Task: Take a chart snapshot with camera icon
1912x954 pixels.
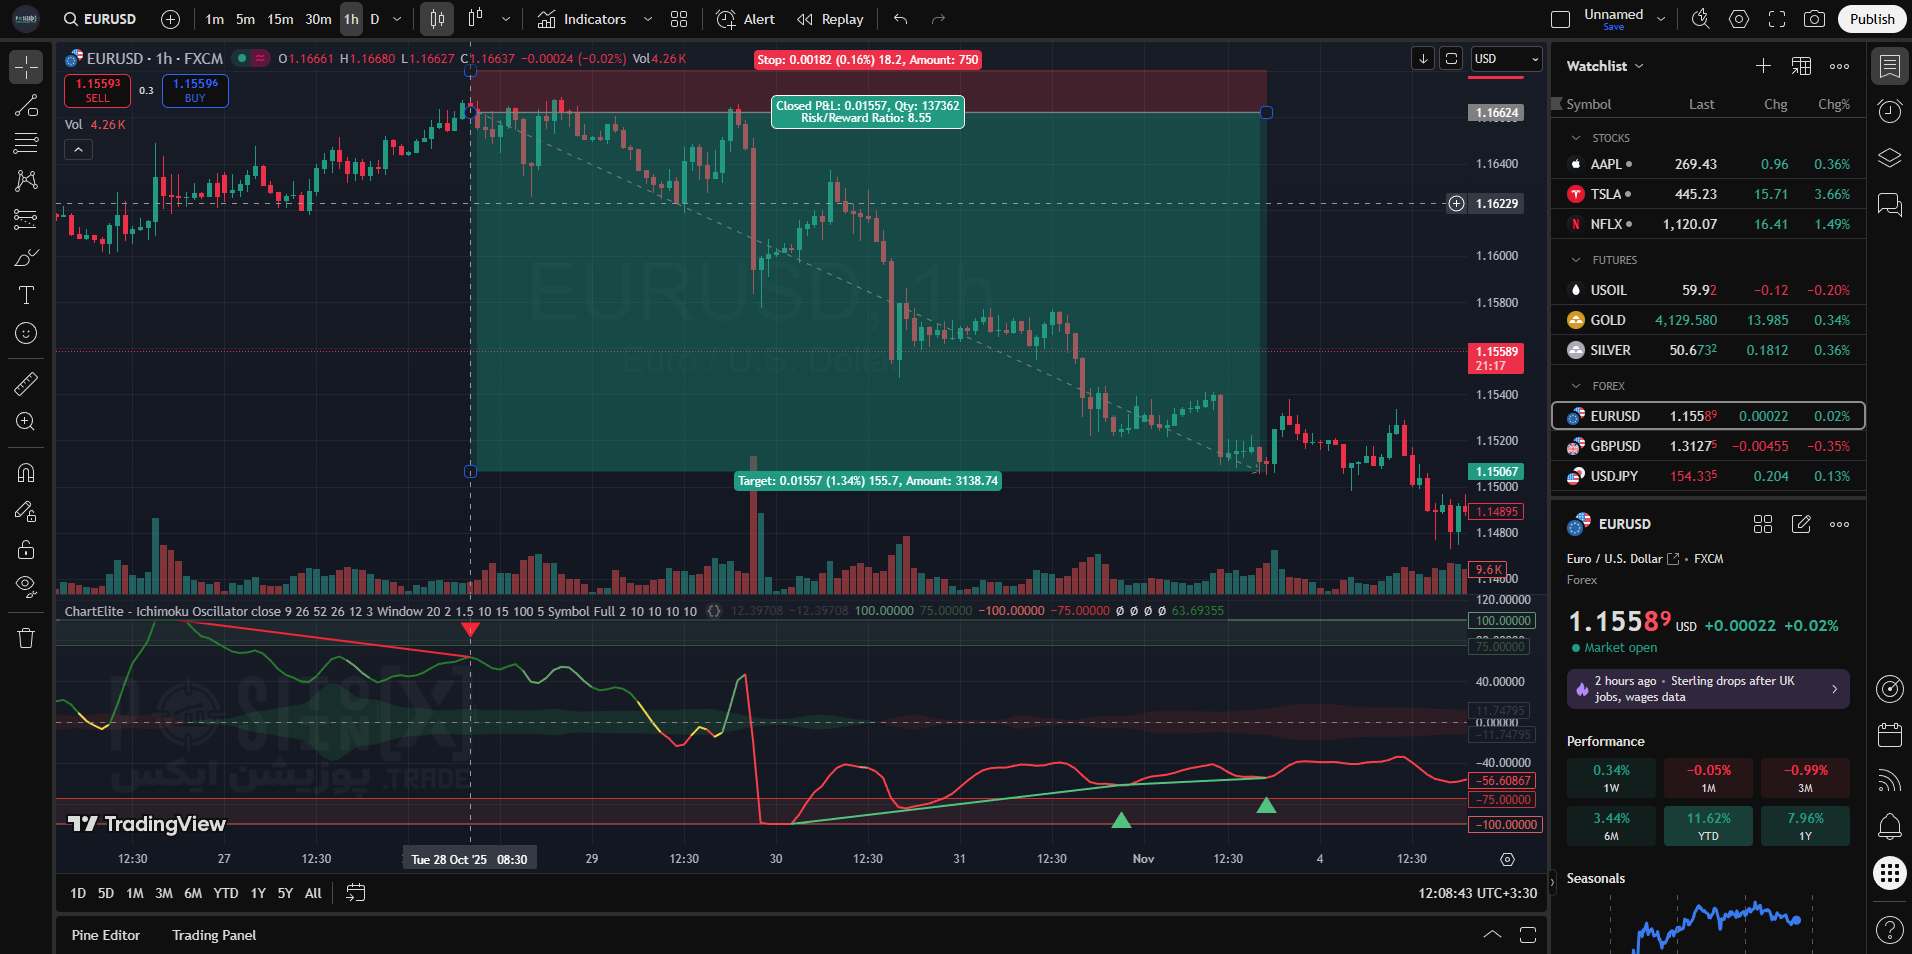Action: click(1814, 19)
